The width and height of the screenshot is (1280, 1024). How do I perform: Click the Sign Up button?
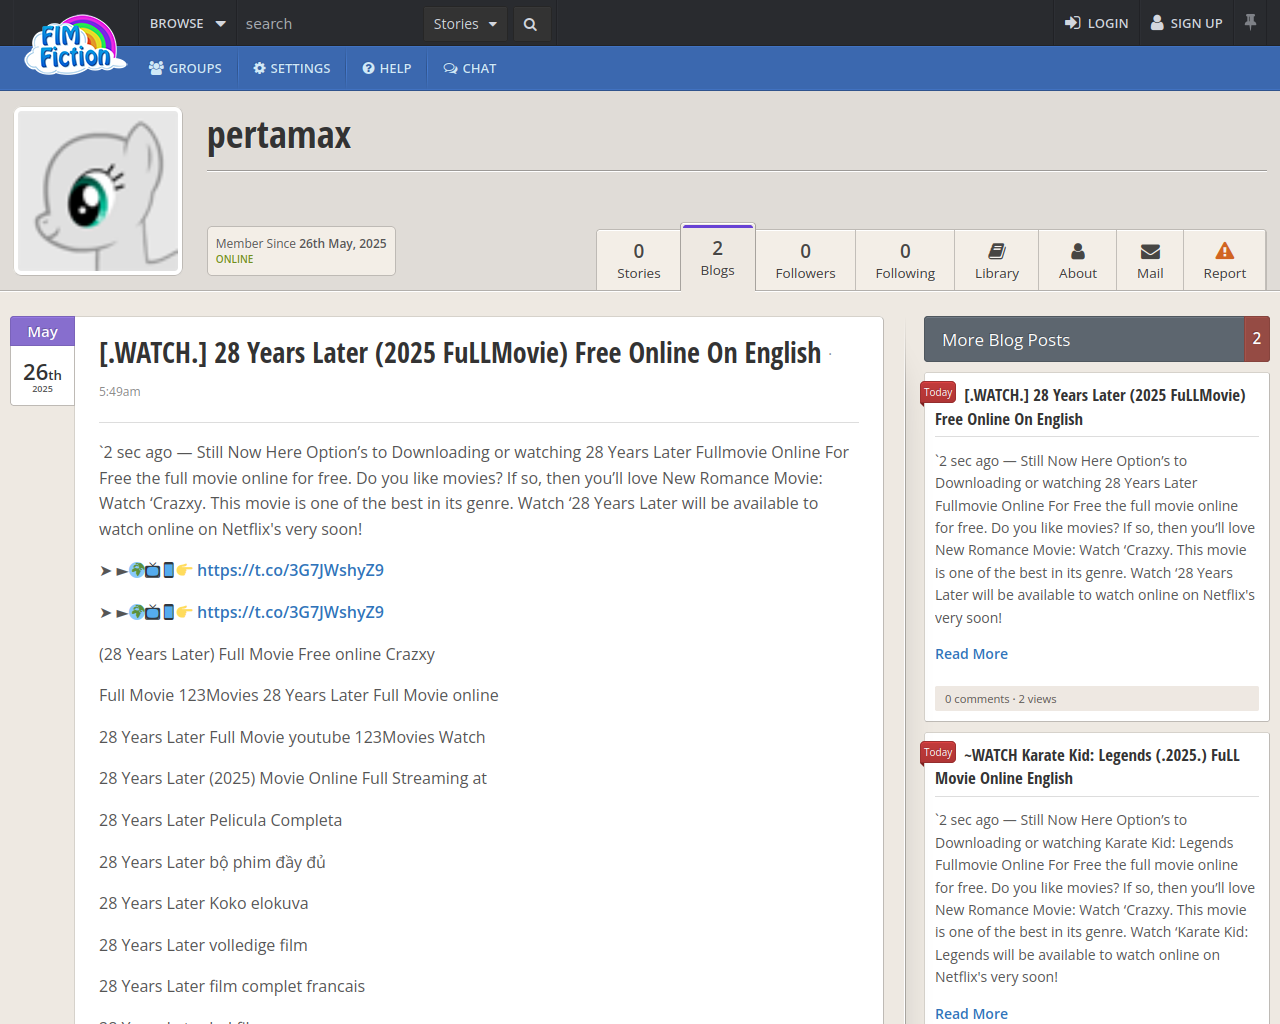(x=1186, y=23)
